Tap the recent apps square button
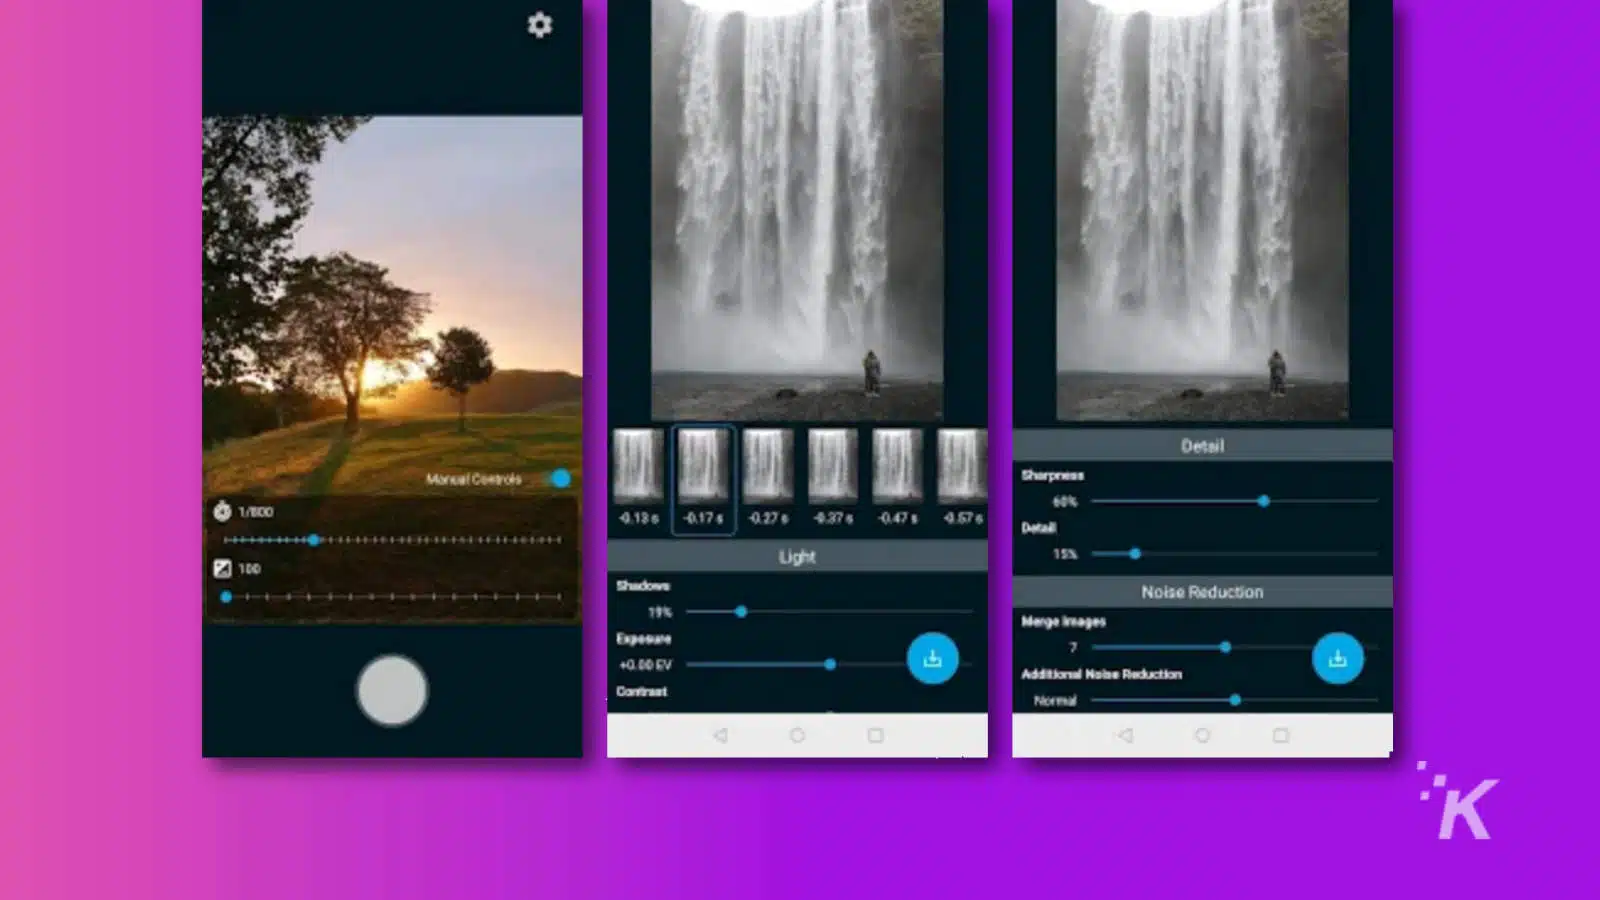Image resolution: width=1600 pixels, height=900 pixels. pos(877,733)
